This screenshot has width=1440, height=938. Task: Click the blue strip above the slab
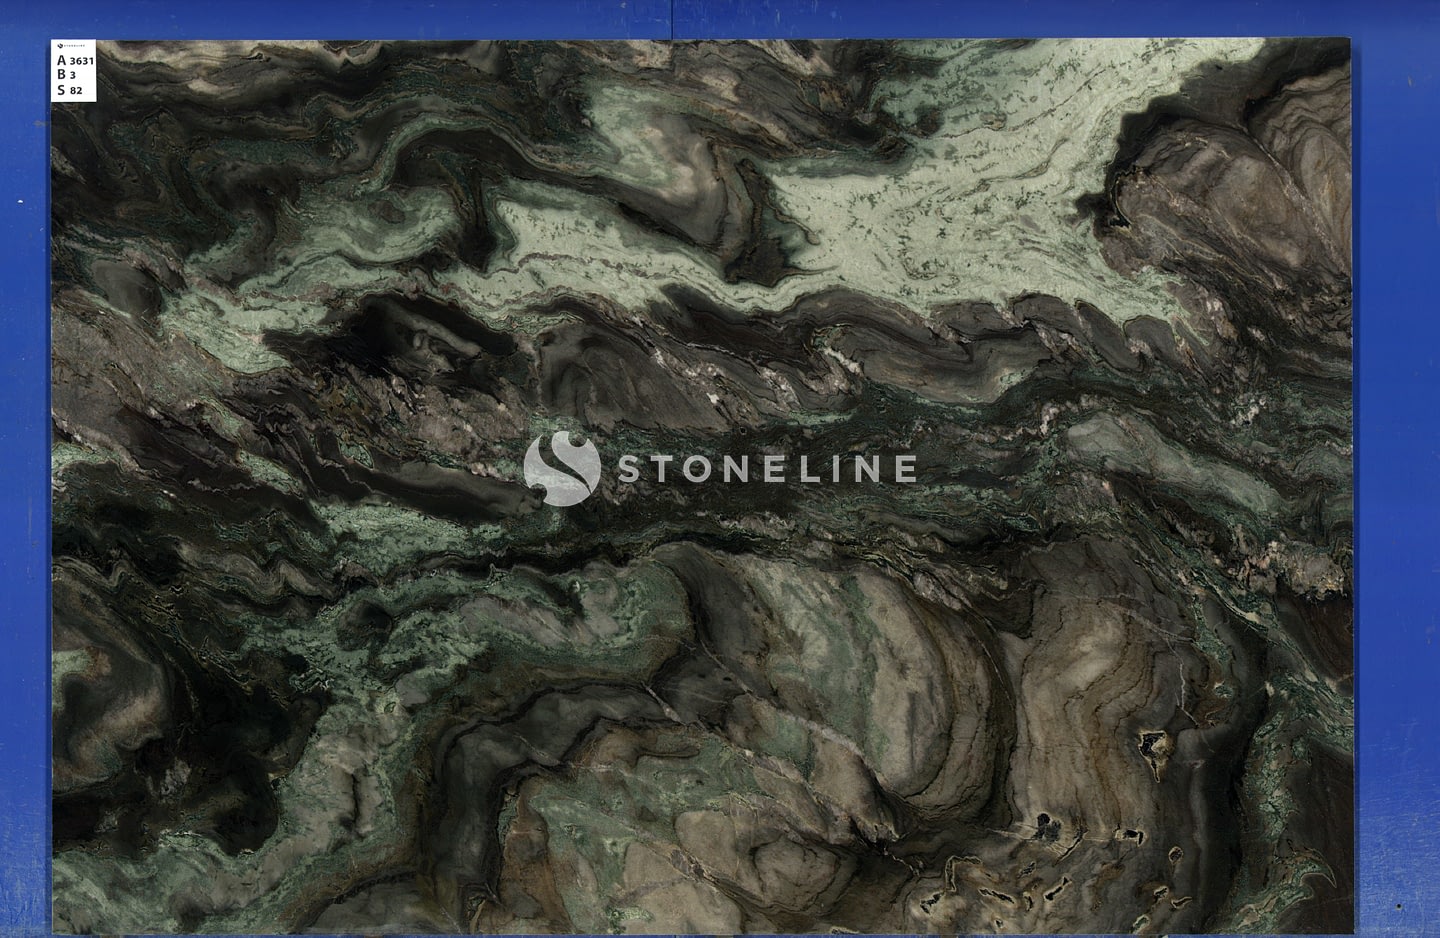pos(700,18)
